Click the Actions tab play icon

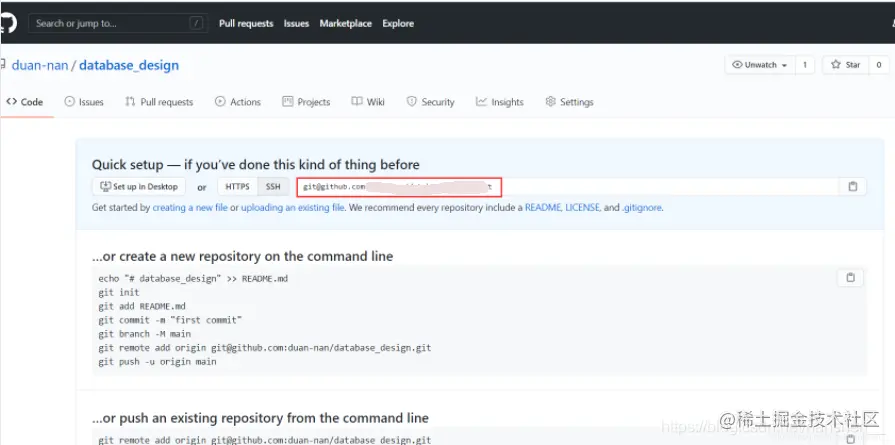pyautogui.click(x=220, y=102)
